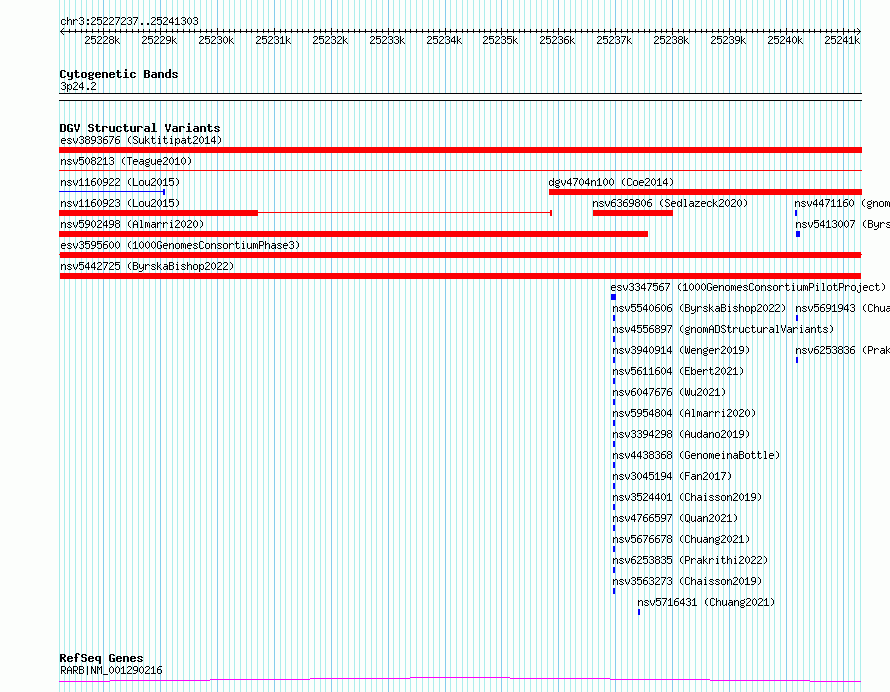Click the 25228k ruler tick label

(x=102, y=41)
